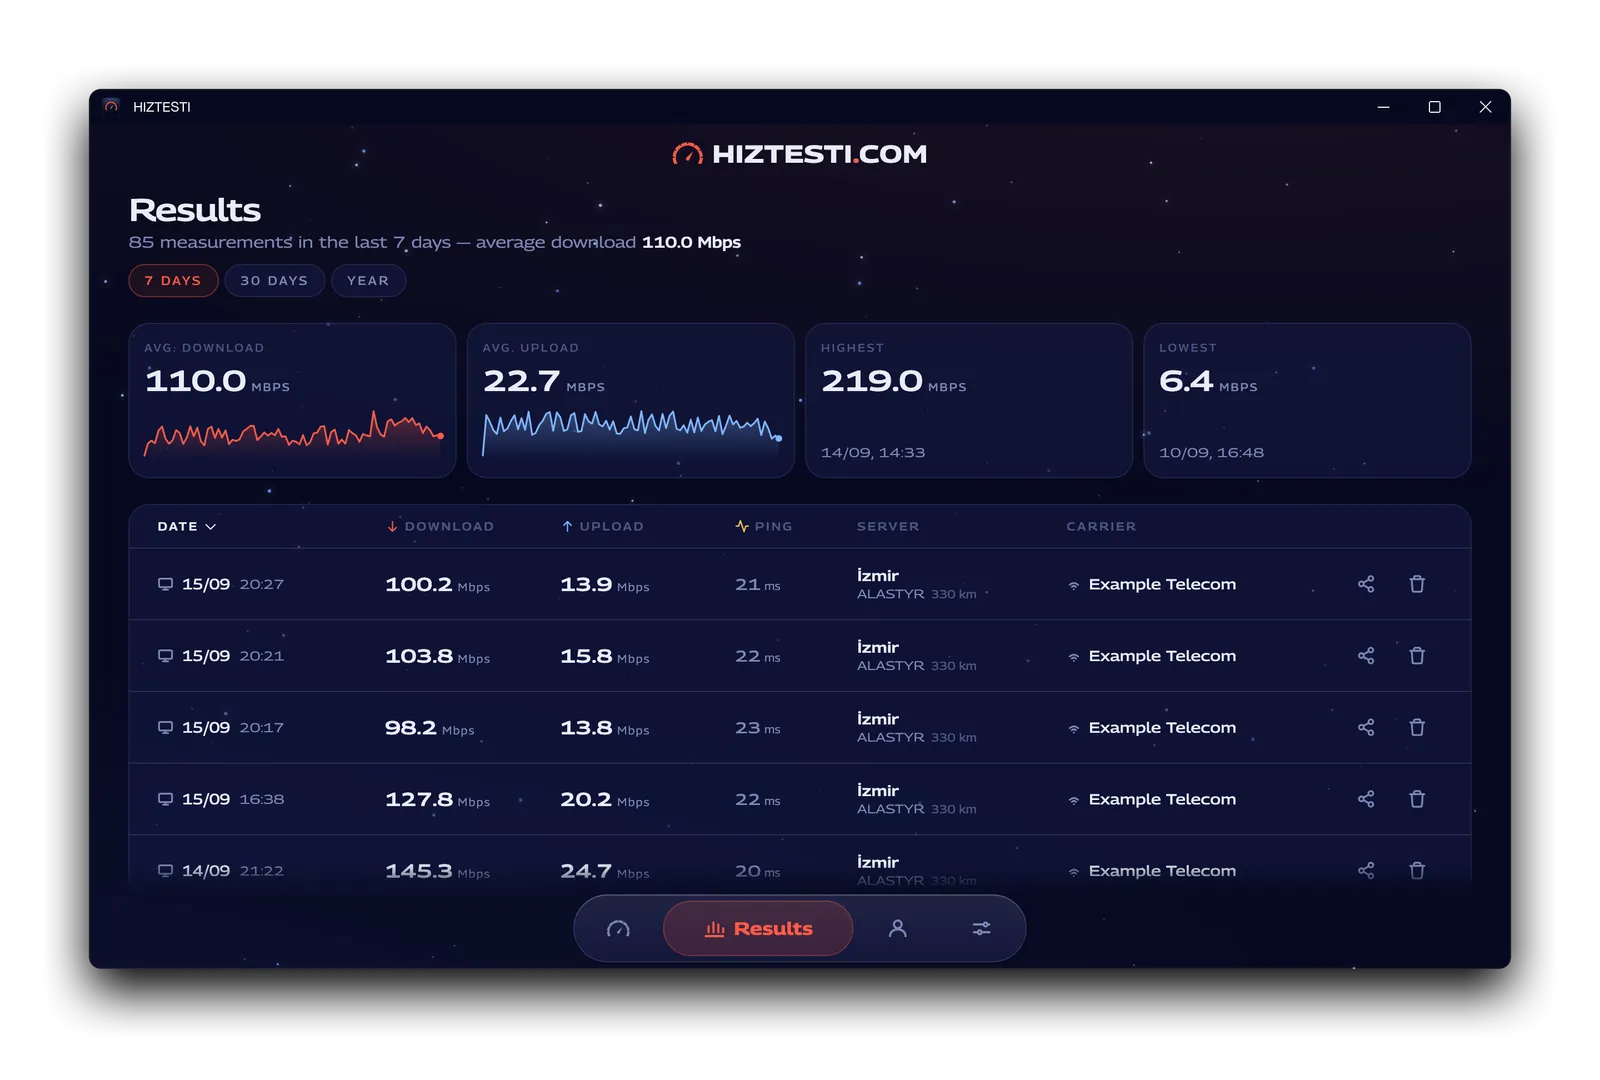Image resolution: width=1600 pixels, height=1080 pixels.
Task: Click the 127.8 Mbps download value
Action: 437,799
